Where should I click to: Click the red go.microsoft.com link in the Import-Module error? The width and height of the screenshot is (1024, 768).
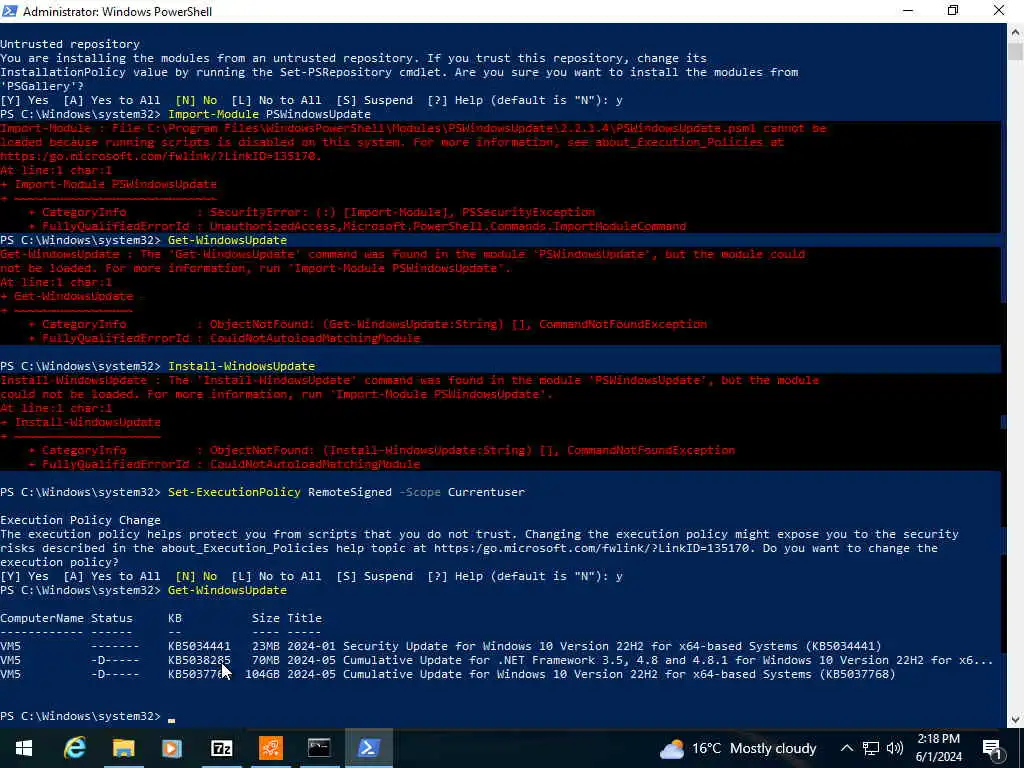161,156
